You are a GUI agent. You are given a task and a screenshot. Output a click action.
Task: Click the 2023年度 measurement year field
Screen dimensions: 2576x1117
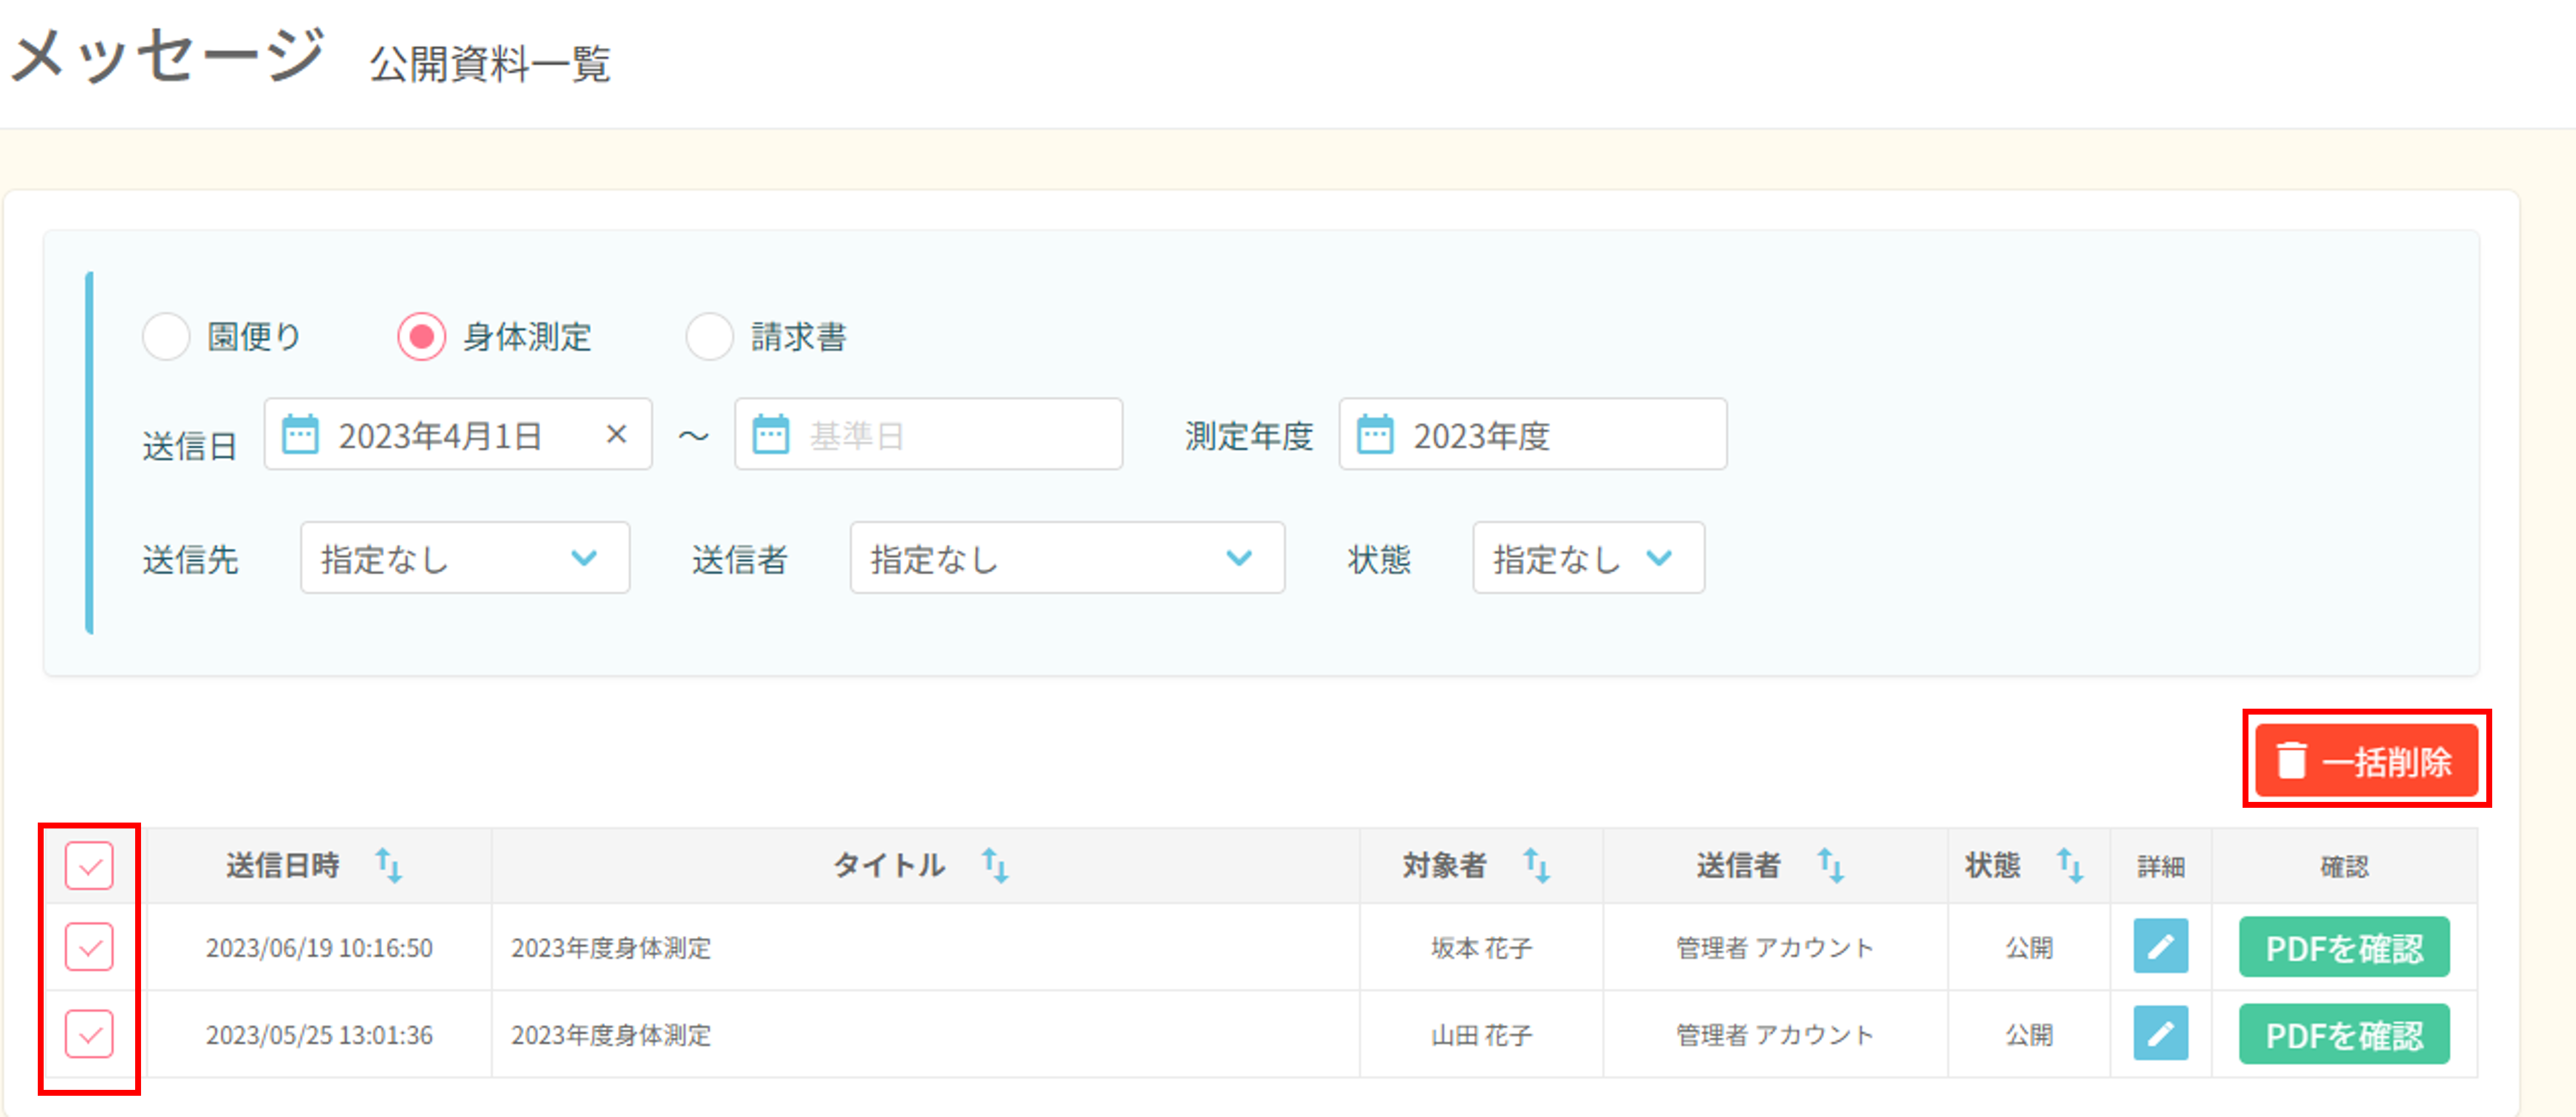tap(1532, 434)
